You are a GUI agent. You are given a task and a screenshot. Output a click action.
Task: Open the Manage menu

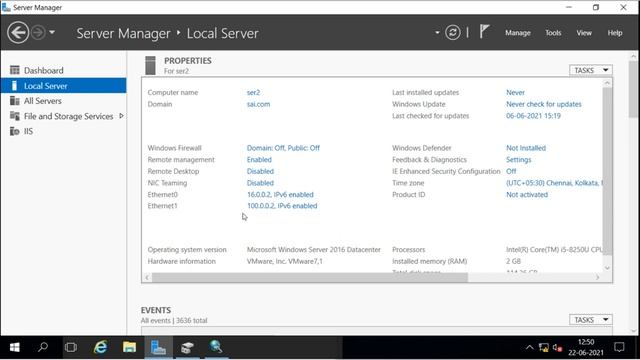point(518,33)
